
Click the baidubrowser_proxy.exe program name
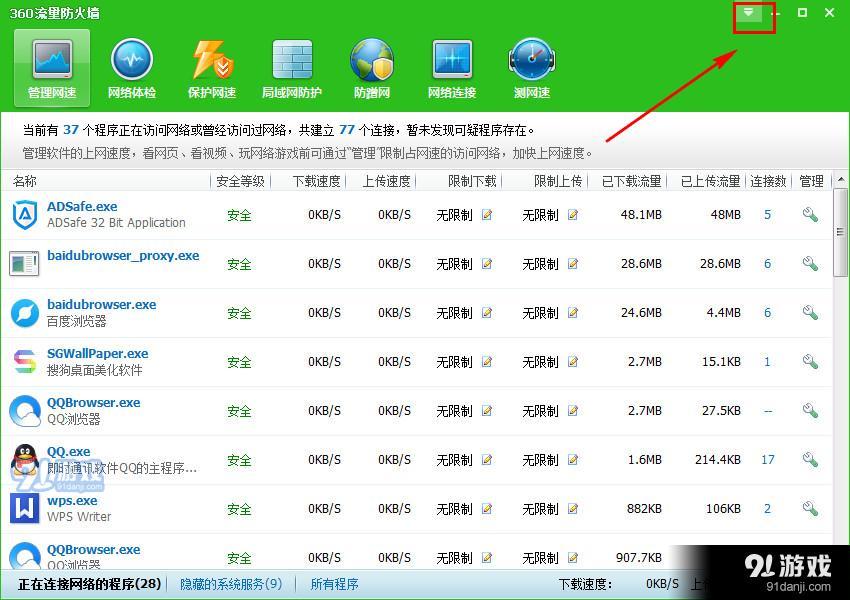click(123, 256)
